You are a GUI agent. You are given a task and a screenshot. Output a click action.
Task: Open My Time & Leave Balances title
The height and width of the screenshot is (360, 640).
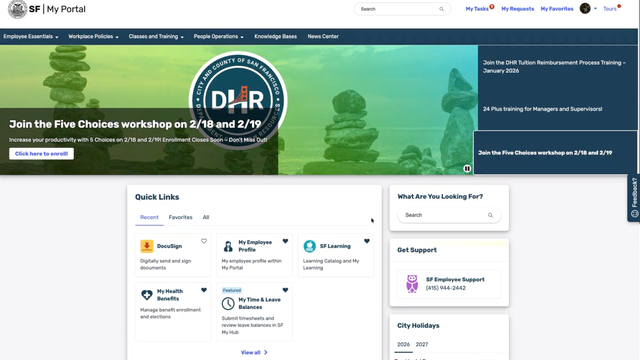click(x=259, y=303)
